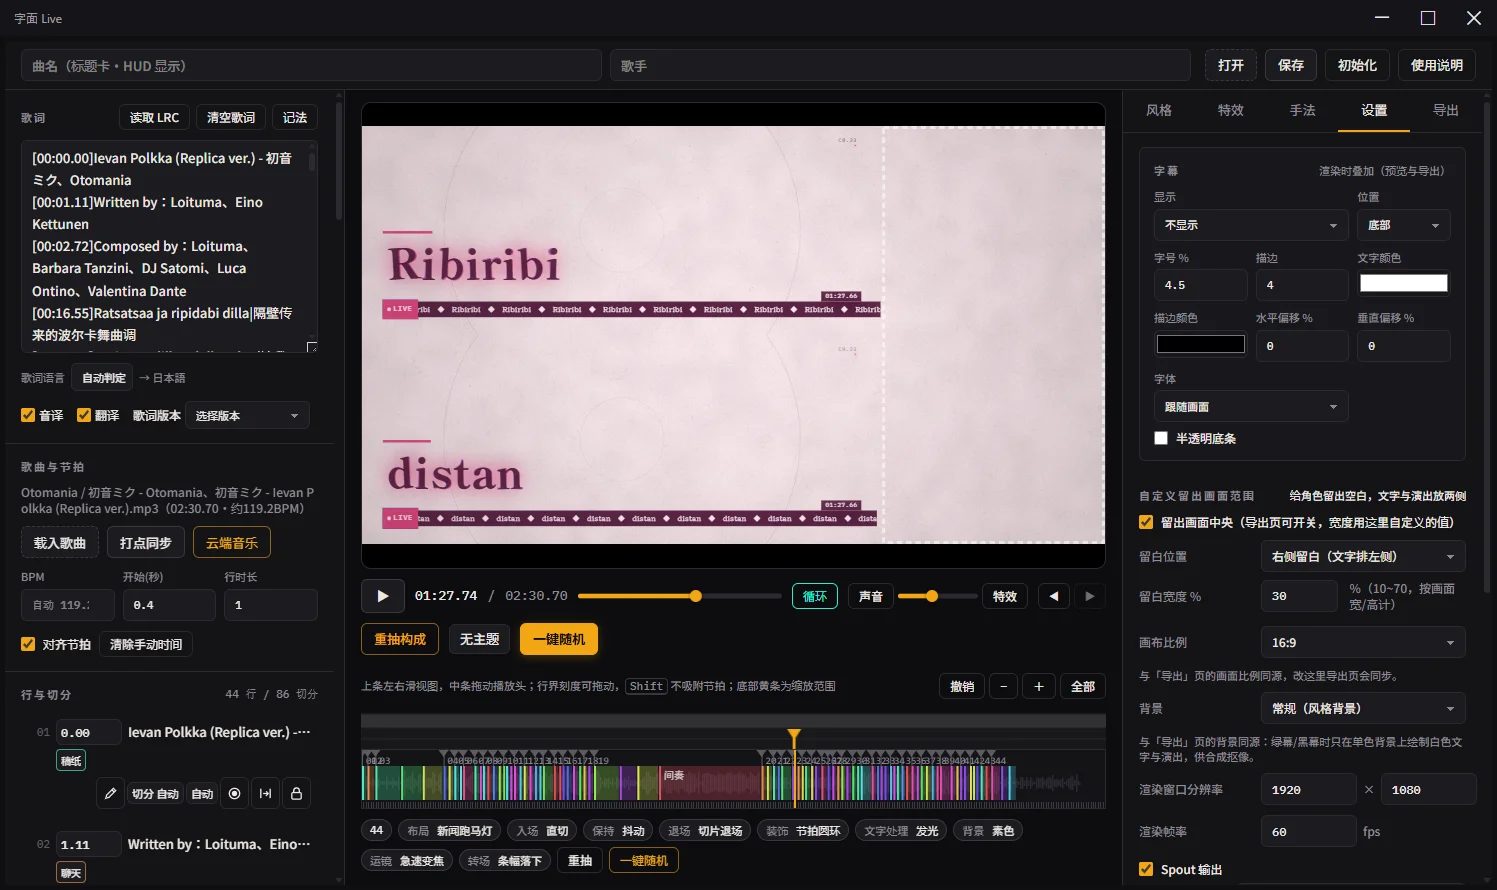1497x890 pixels.
Task: Open the 选择版本 lyric version dropdown
Action: 247,415
